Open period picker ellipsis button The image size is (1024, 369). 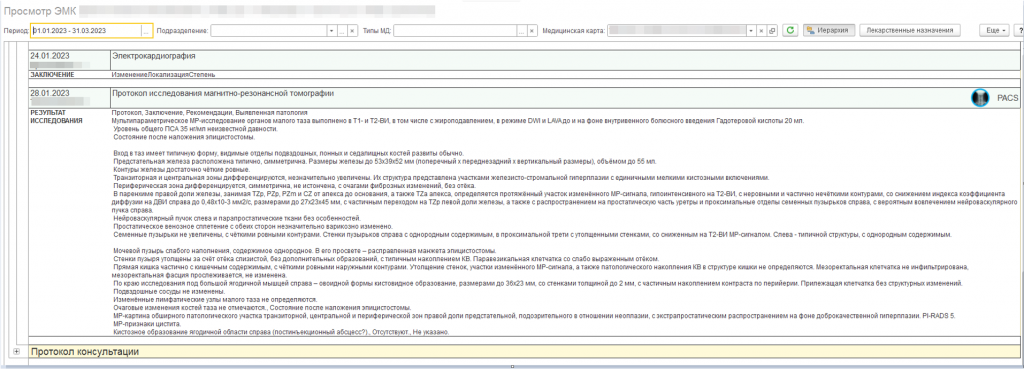(147, 31)
